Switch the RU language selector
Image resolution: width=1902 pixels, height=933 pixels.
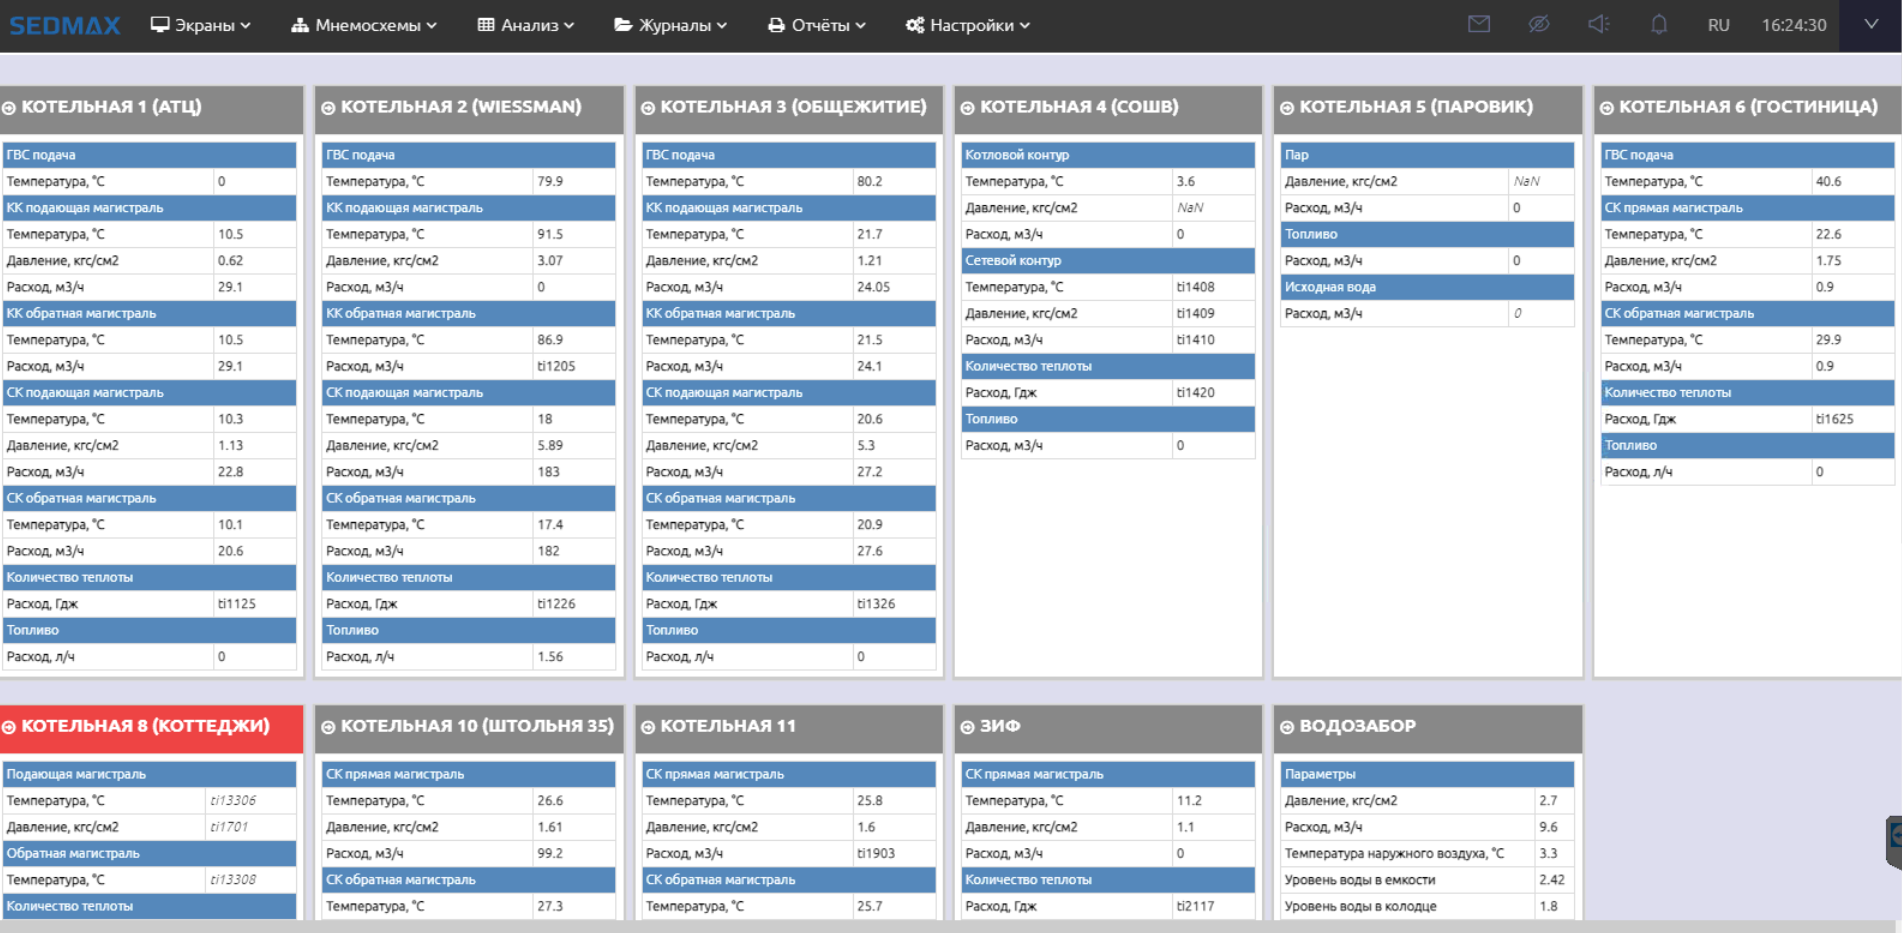[1718, 25]
